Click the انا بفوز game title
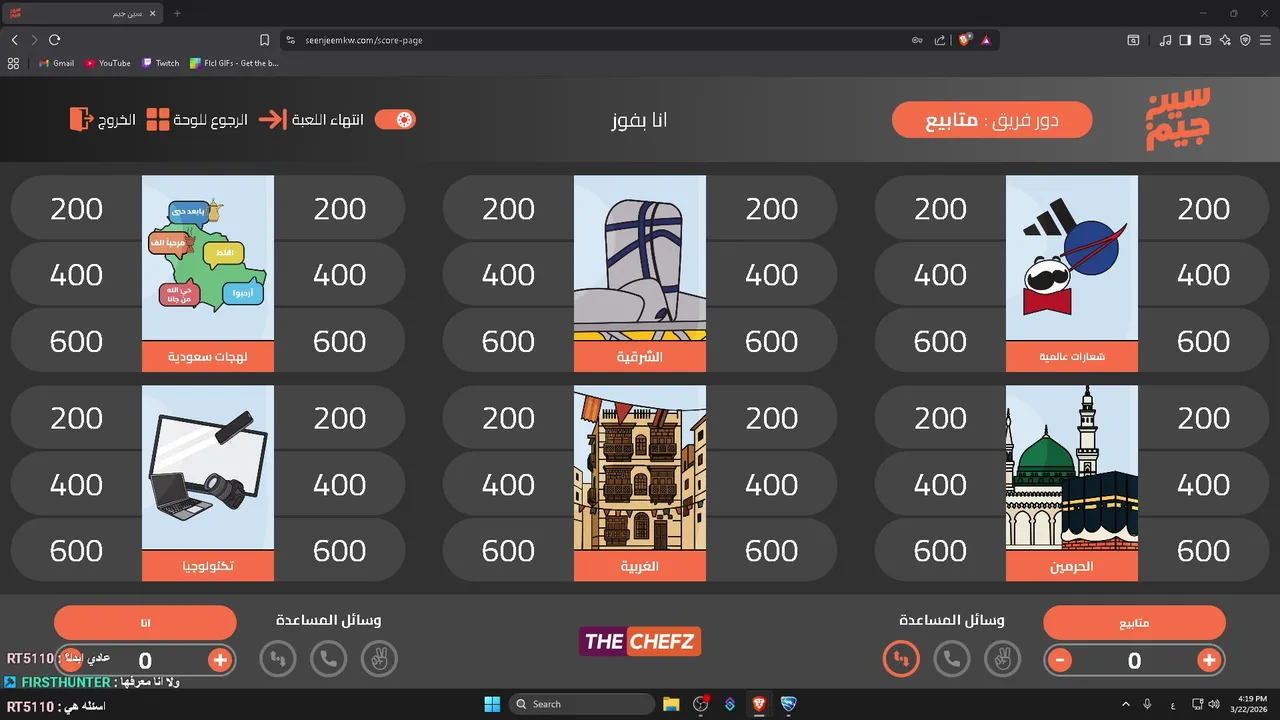Image resolution: width=1280 pixels, height=720 pixels. [640, 120]
